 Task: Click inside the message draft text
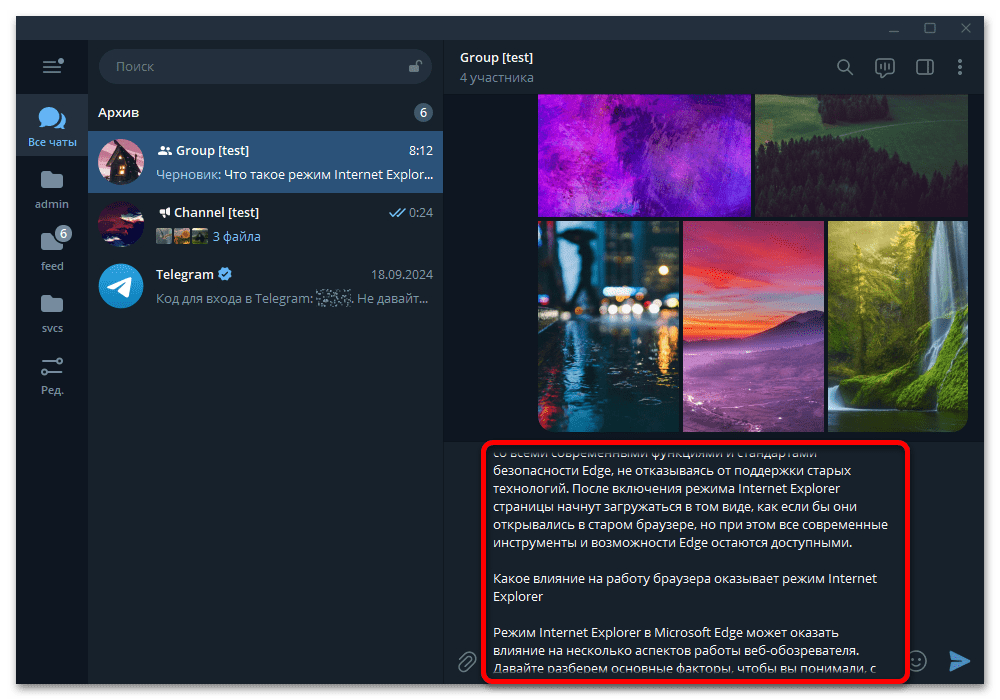(x=695, y=562)
